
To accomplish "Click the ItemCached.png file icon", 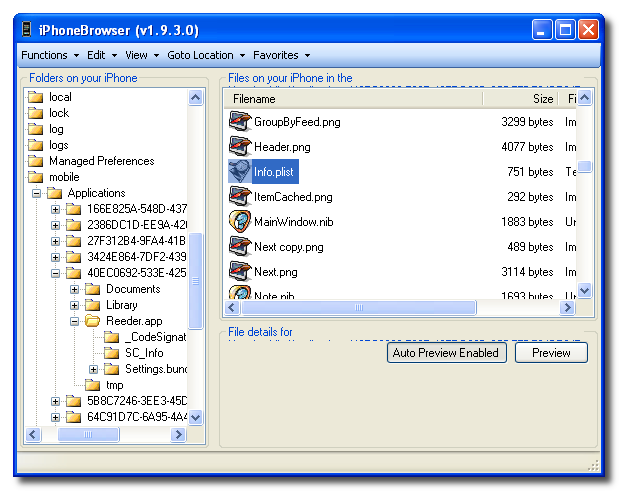I will (x=240, y=197).
